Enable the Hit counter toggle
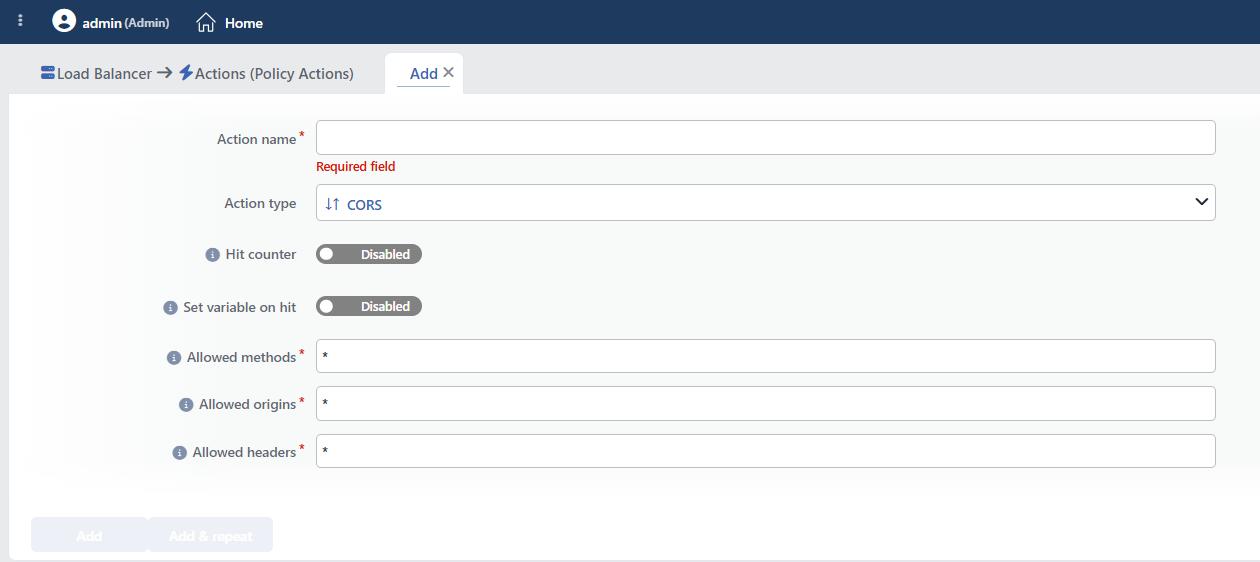 369,254
